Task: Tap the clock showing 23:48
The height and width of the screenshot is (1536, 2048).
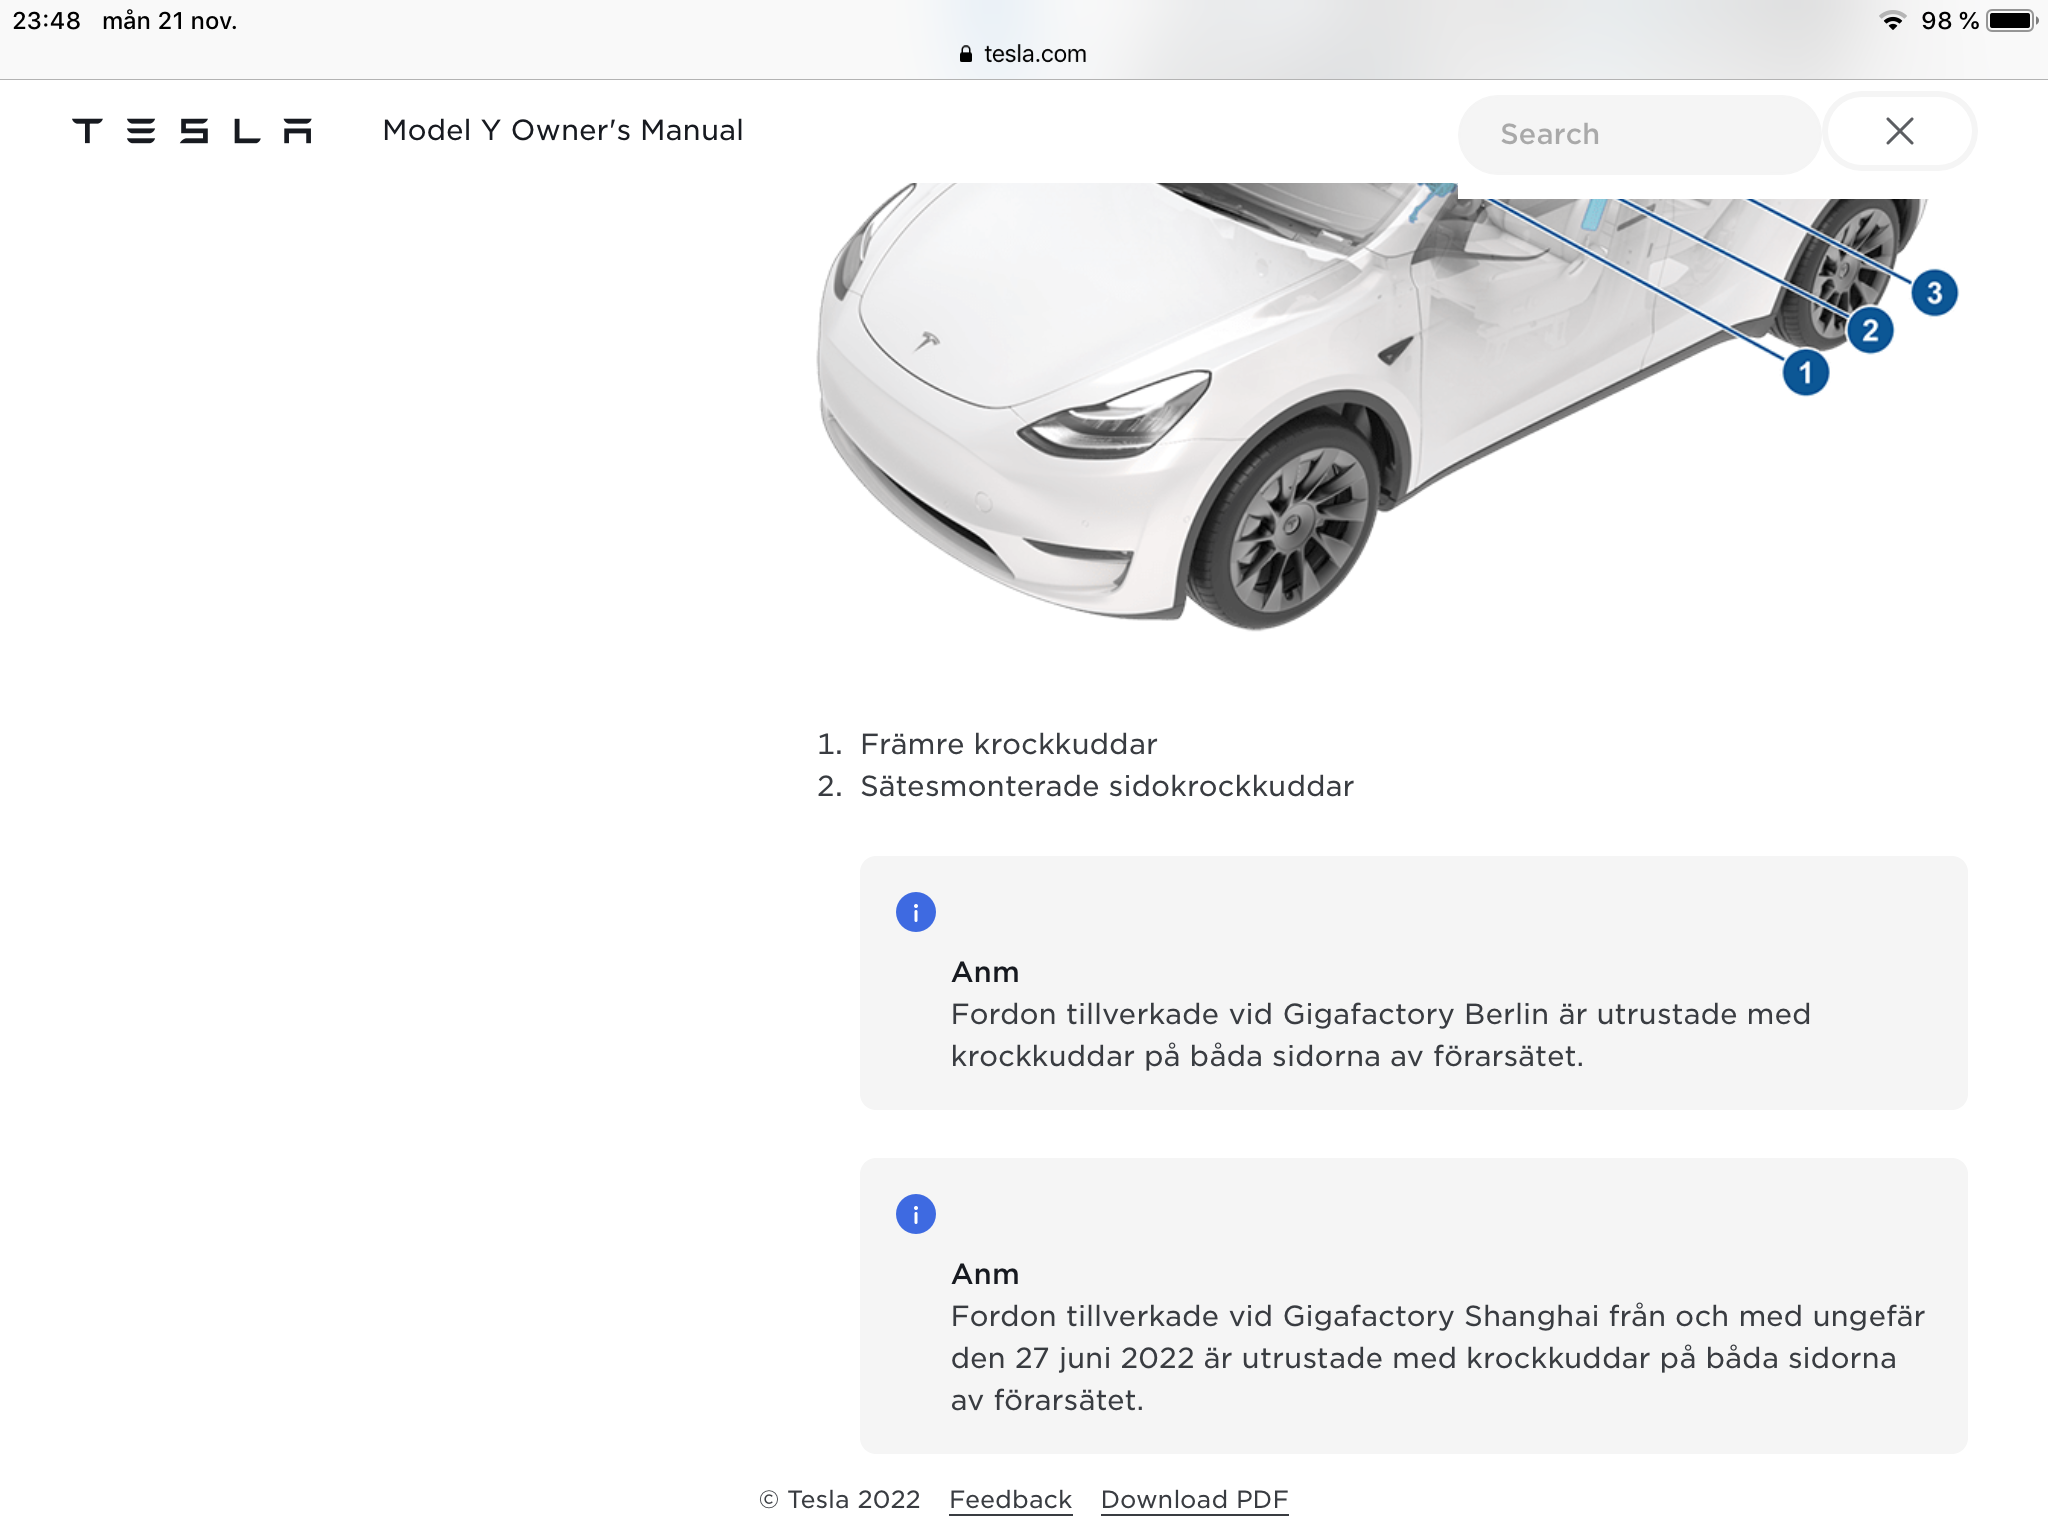Action: tap(46, 21)
